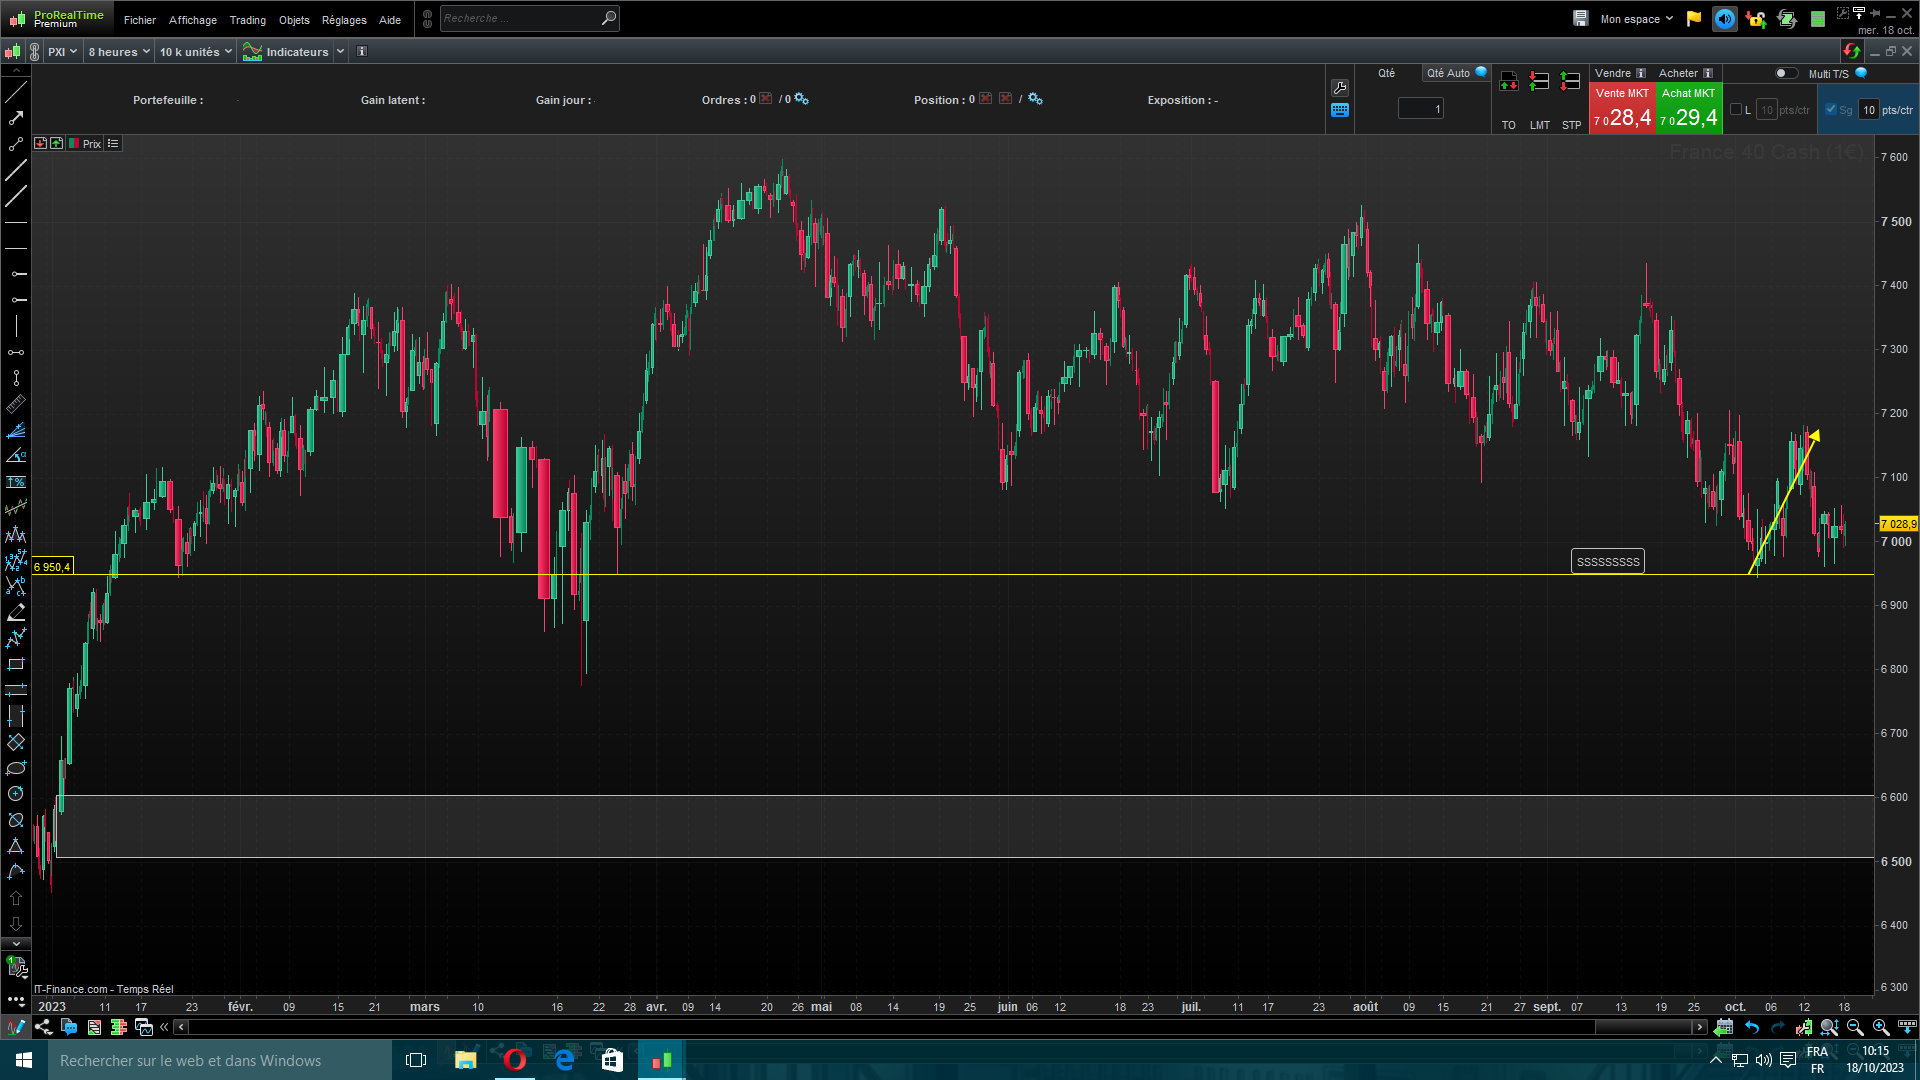Enable the L pts/ctr checkbox
This screenshot has width=1920, height=1080.
pos(1736,110)
